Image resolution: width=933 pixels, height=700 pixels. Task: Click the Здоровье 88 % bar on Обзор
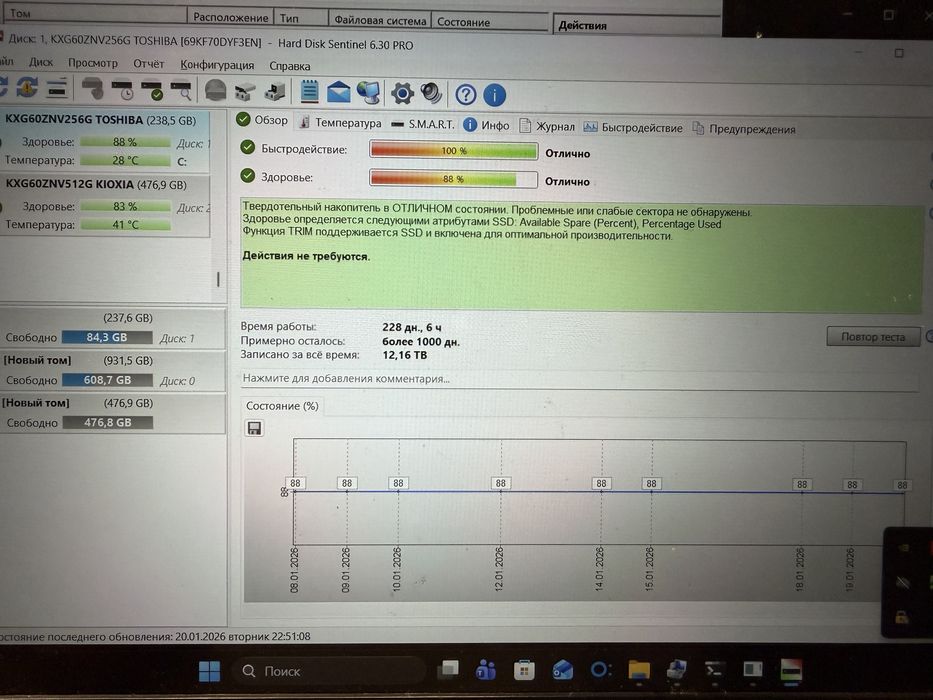(x=453, y=179)
